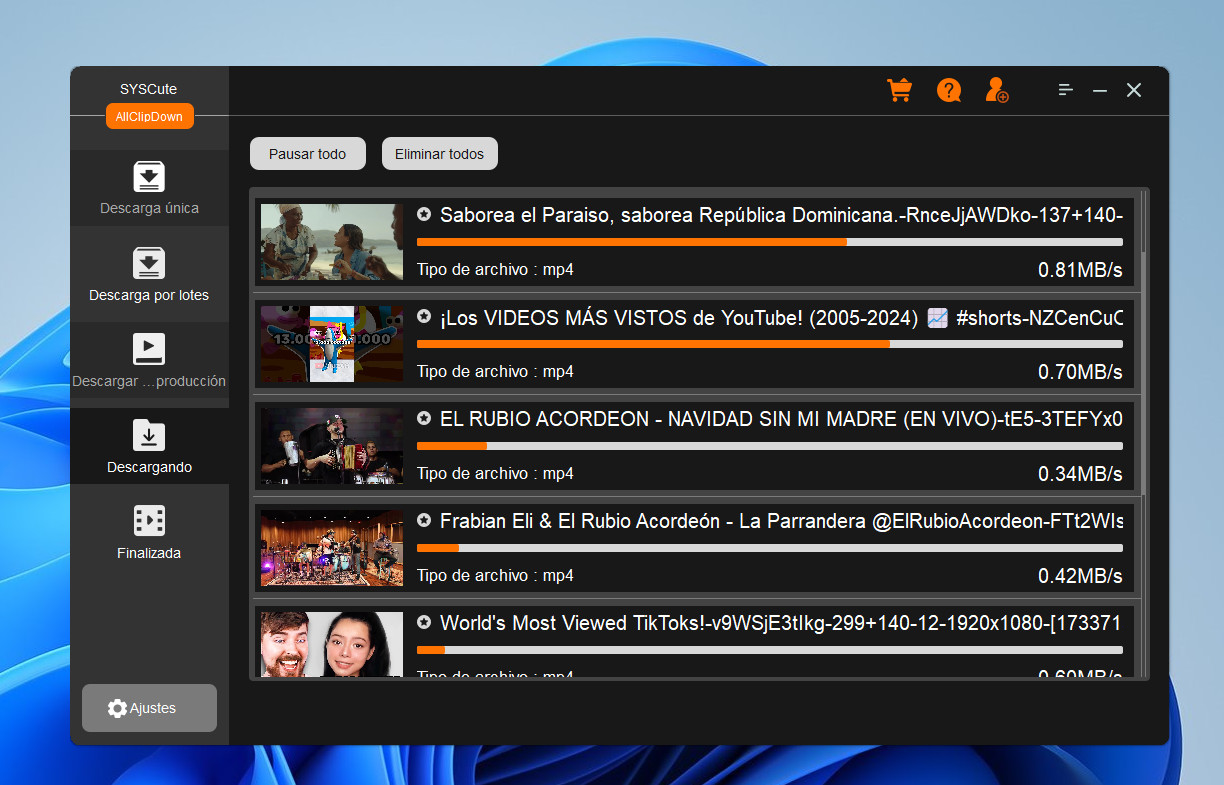Select the Descargar producción playlist icon
The image size is (1224, 785).
click(149, 349)
